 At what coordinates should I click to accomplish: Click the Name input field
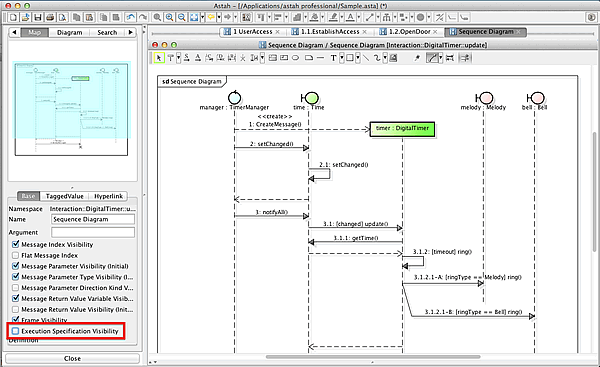click(x=93, y=219)
